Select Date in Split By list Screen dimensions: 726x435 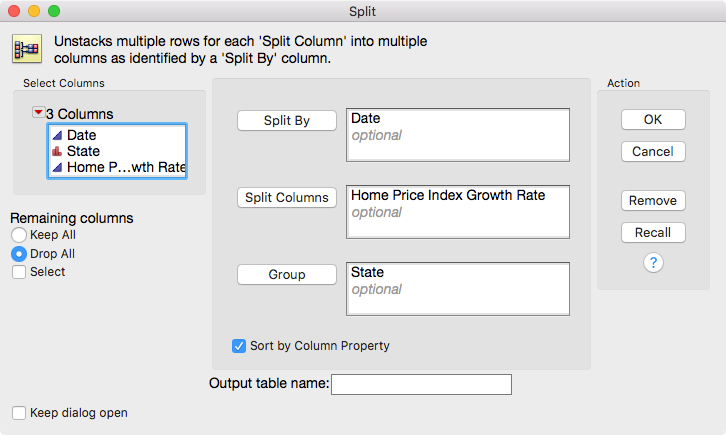(366, 118)
